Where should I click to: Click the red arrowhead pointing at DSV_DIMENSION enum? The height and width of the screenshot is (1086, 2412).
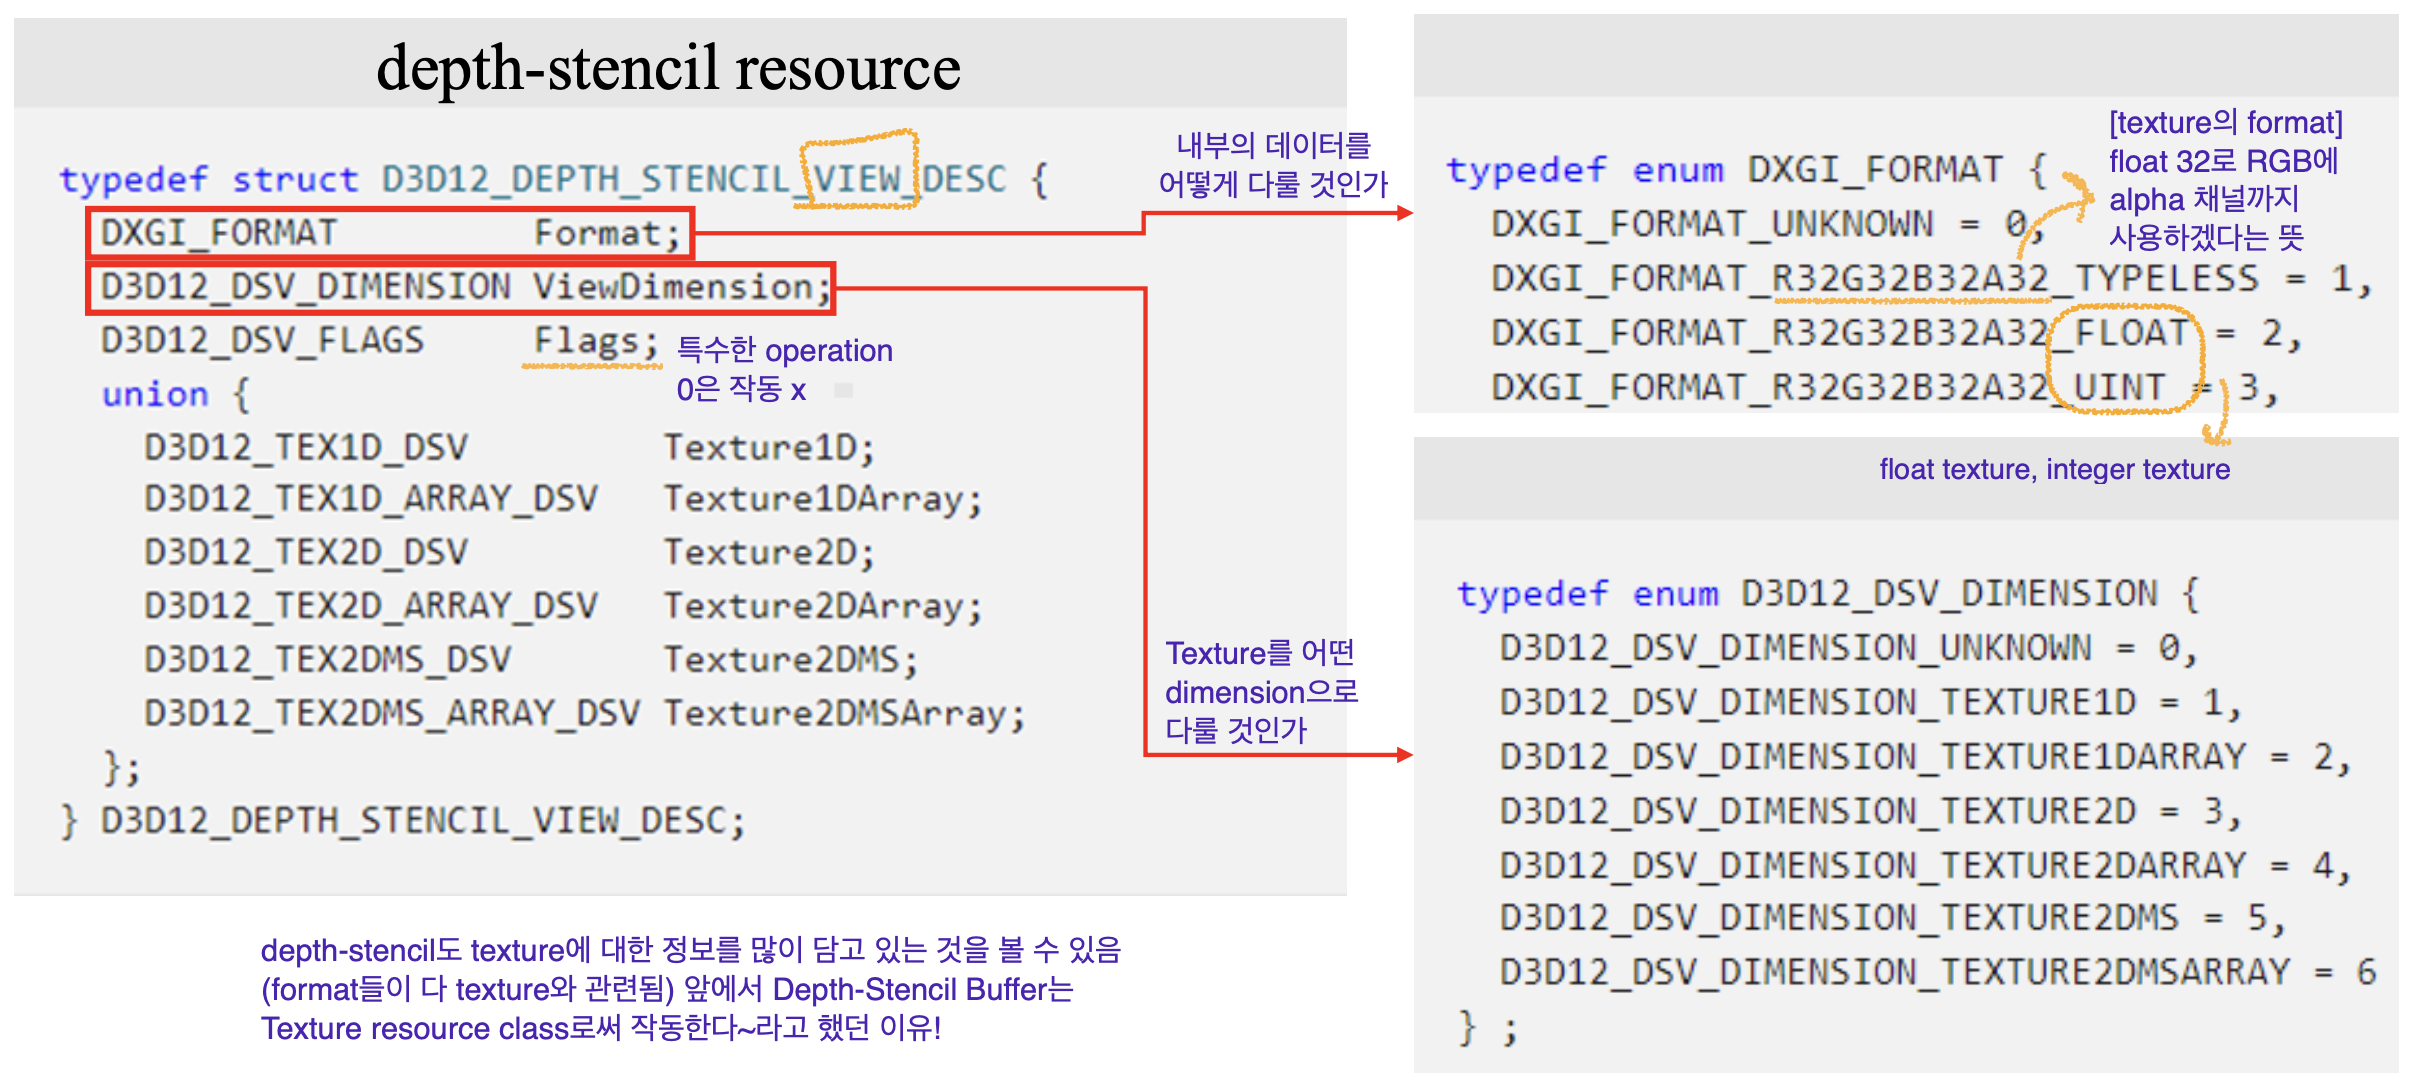[1404, 755]
